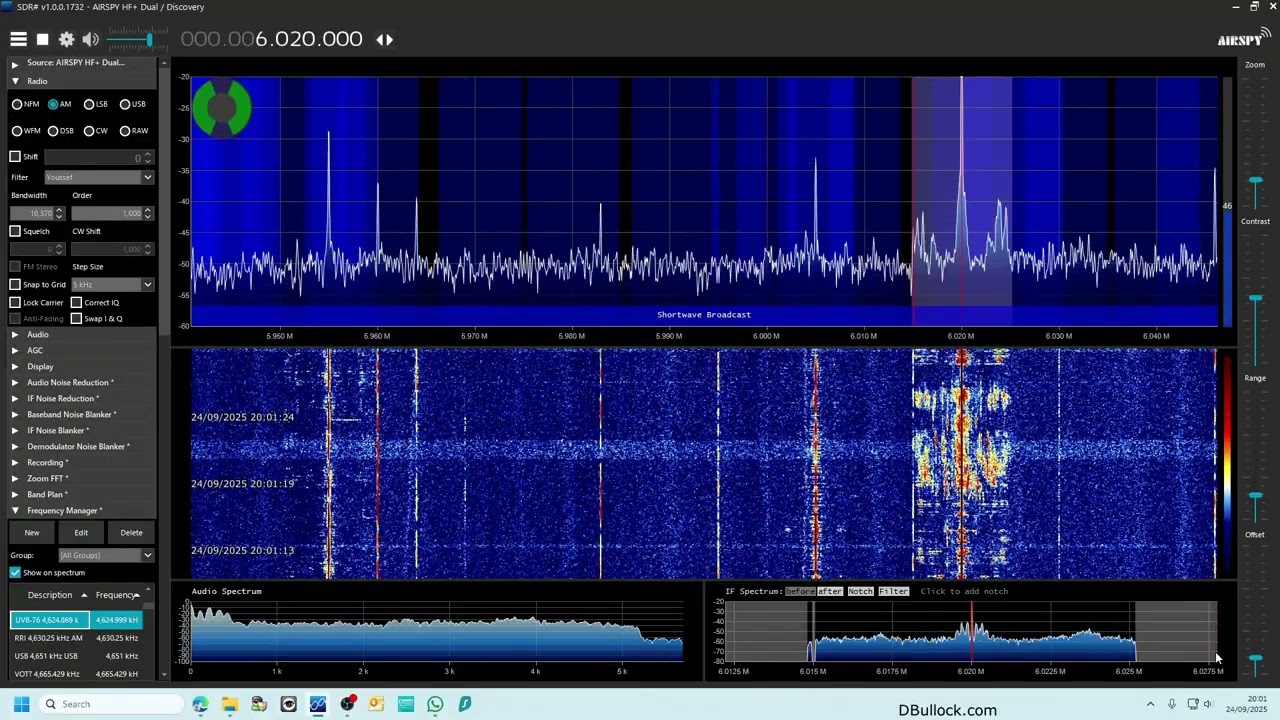1280x720 pixels.
Task: Expand the Recording panel
Action: (14, 463)
